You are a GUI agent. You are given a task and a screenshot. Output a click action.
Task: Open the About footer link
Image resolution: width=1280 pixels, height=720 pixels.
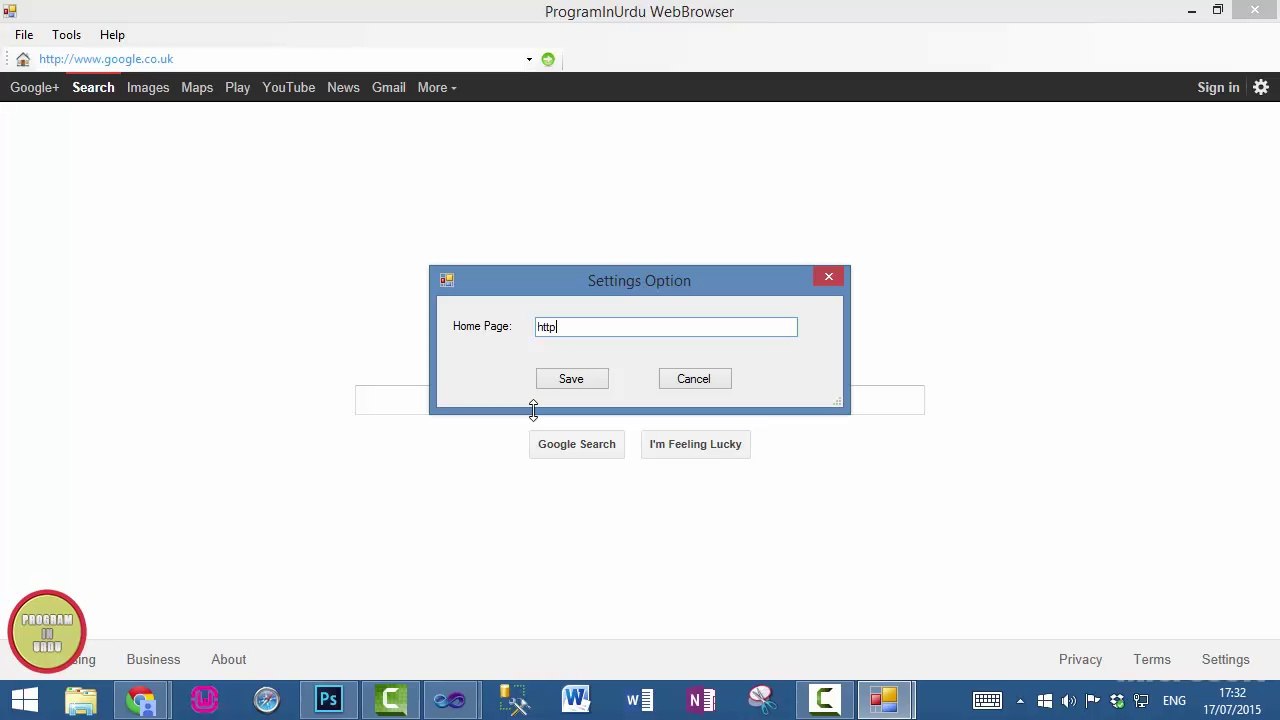tap(229, 660)
